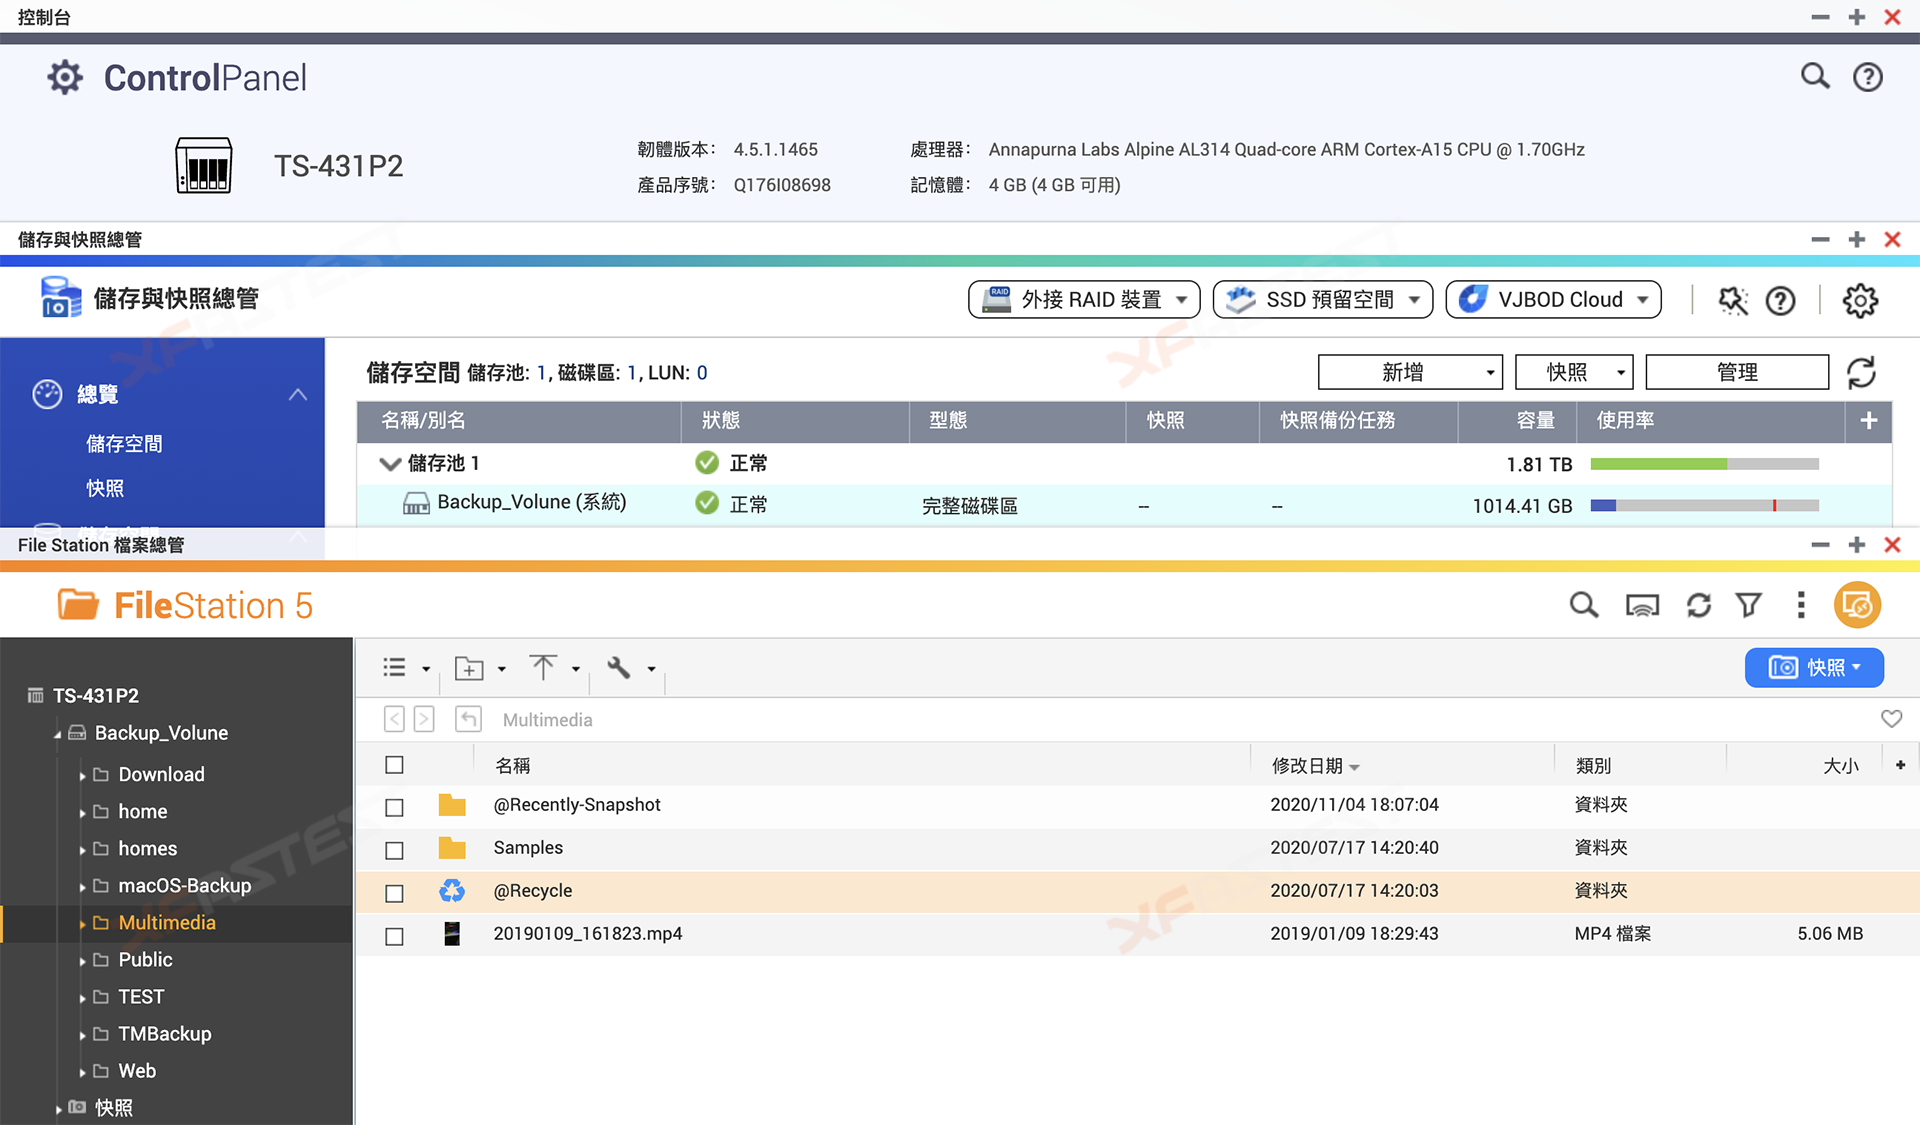Image resolution: width=1920 pixels, height=1125 pixels.
Task: Select the 20190109_161823.mp4 file name
Action: pos(588,934)
